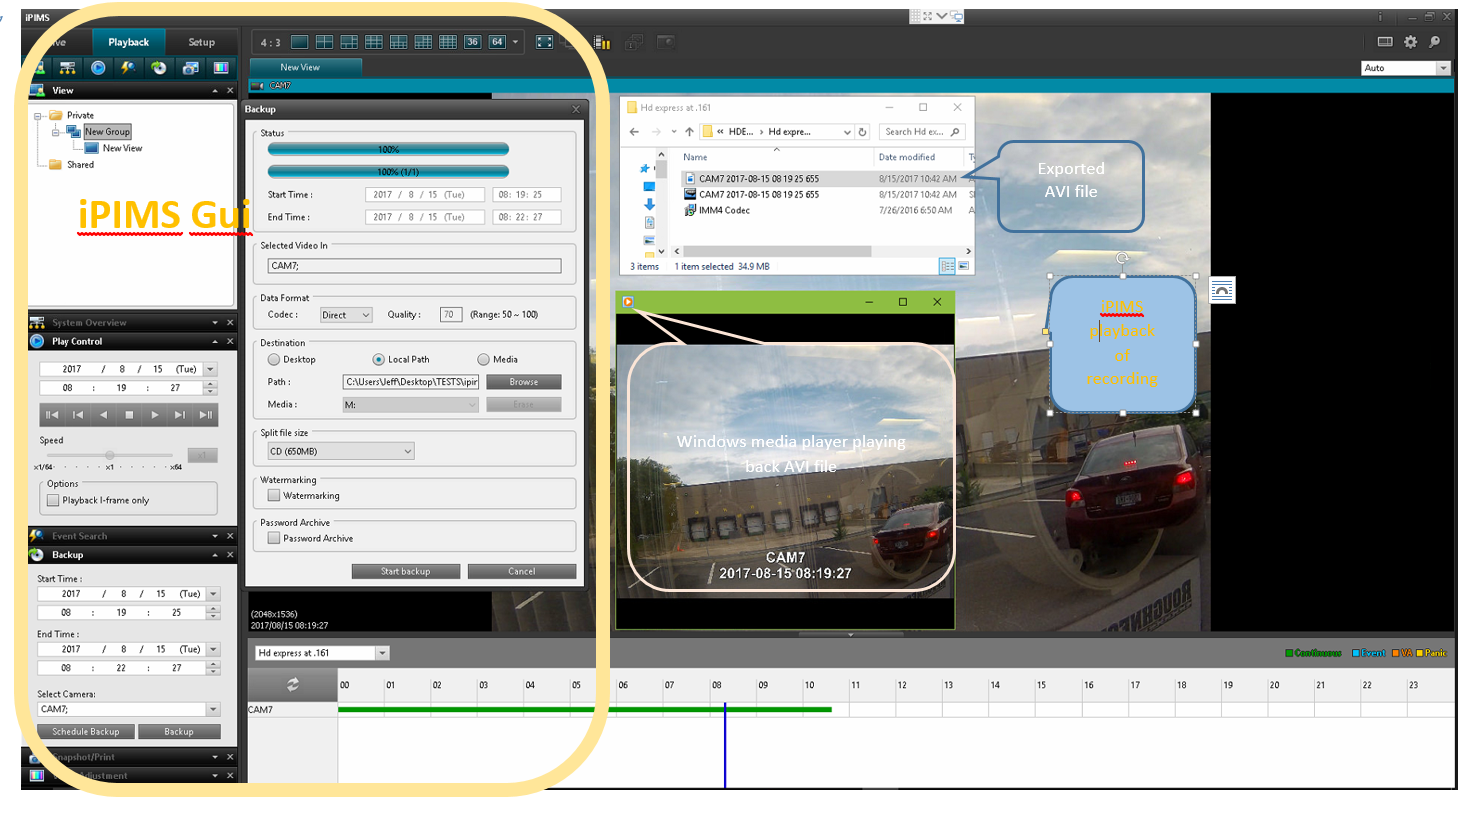Switch to 64-channel layout view
Screen dimensions: 1482x814
tap(497, 42)
